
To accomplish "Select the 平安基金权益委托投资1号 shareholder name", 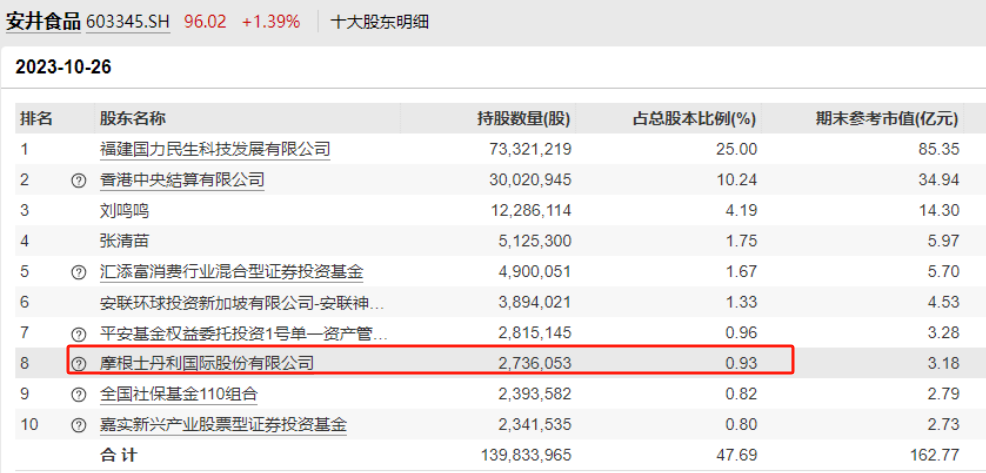I will pos(245,333).
